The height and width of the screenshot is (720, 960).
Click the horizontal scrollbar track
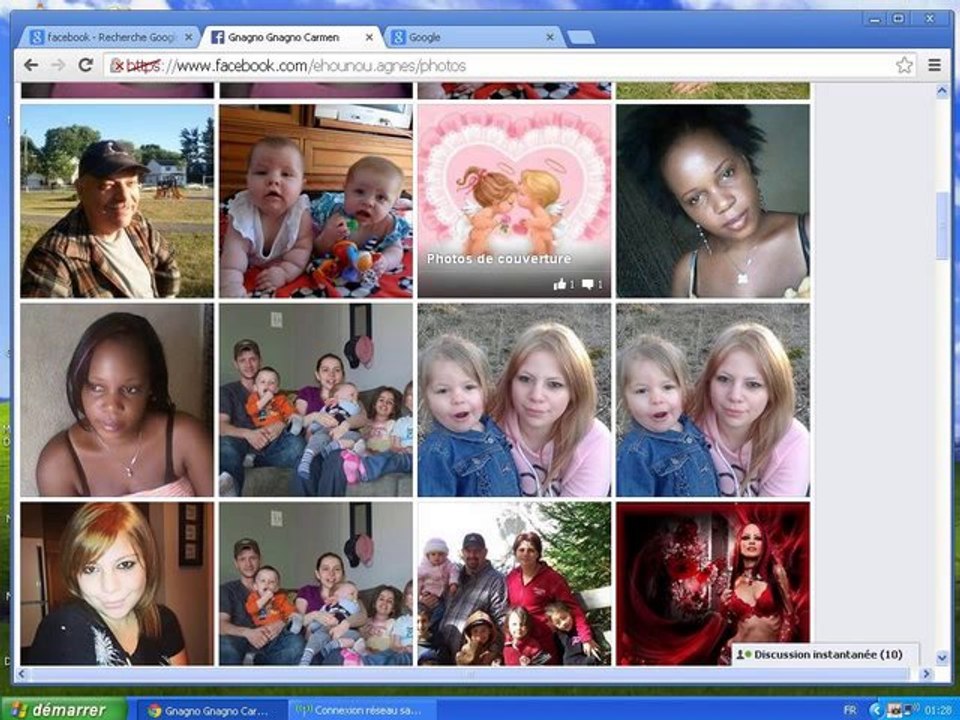[470, 674]
